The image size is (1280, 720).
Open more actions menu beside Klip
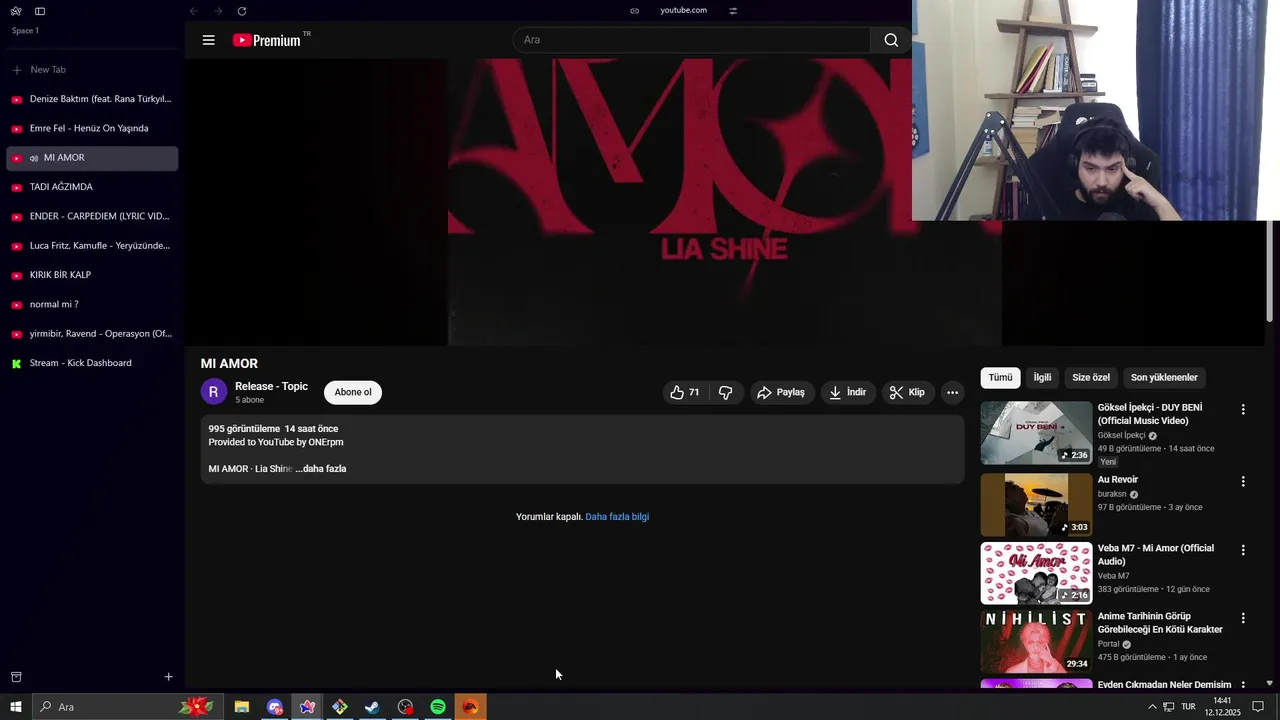952,393
